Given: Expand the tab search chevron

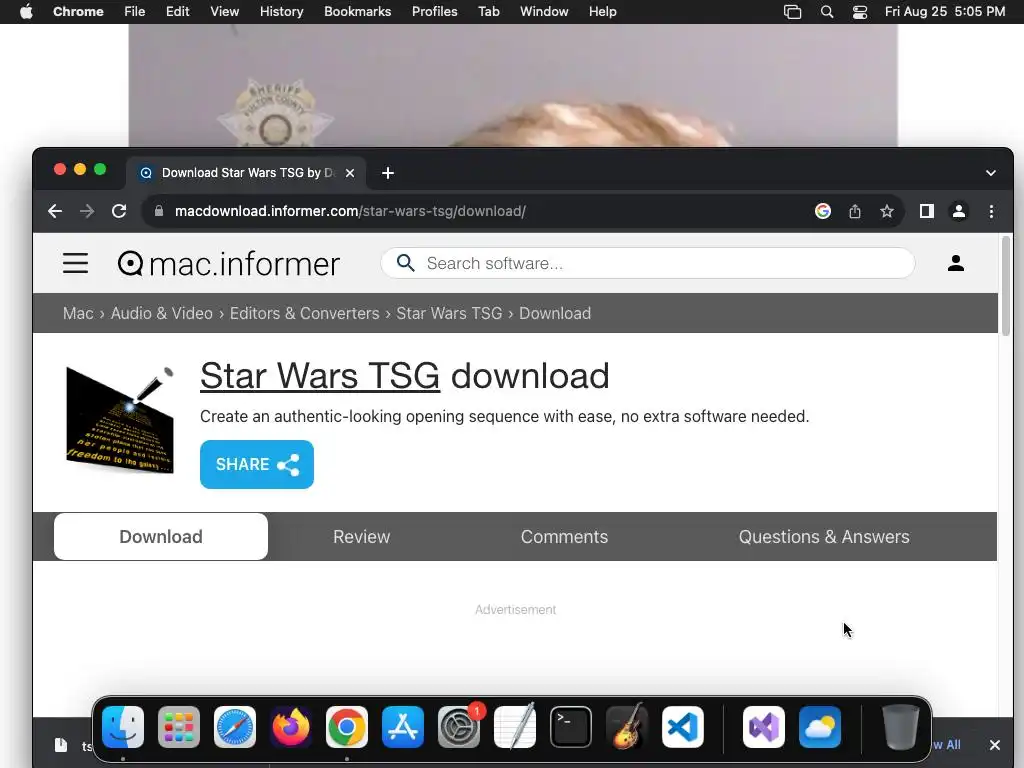Looking at the screenshot, I should coord(991,173).
